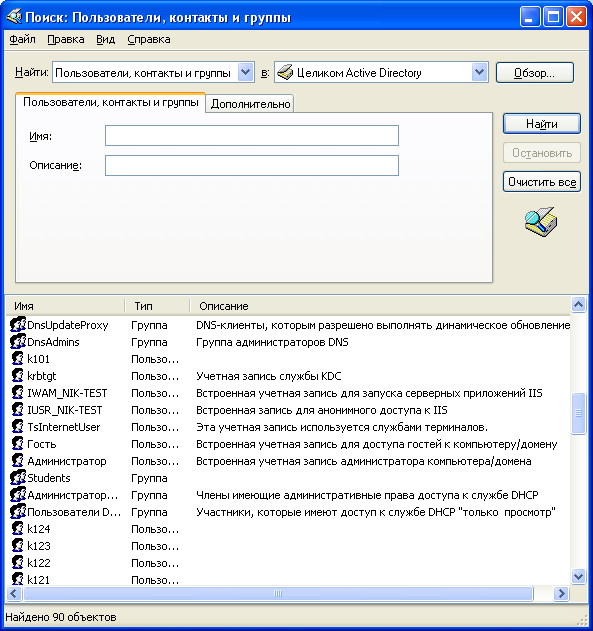The width and height of the screenshot is (593, 631).
Task: Click description 'Учетная запись службы KDC'
Action: [x=269, y=376]
